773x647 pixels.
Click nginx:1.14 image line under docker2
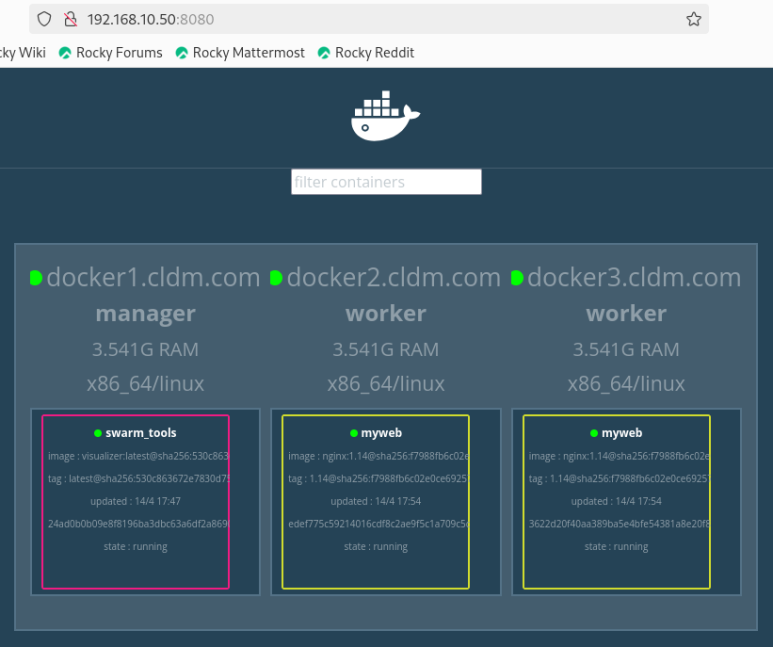379,456
